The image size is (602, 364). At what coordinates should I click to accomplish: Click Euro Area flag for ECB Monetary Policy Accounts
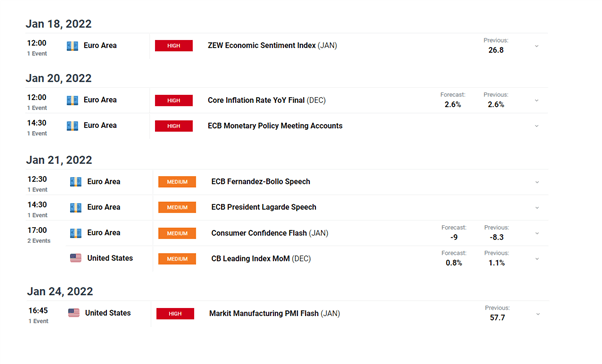coord(72,126)
